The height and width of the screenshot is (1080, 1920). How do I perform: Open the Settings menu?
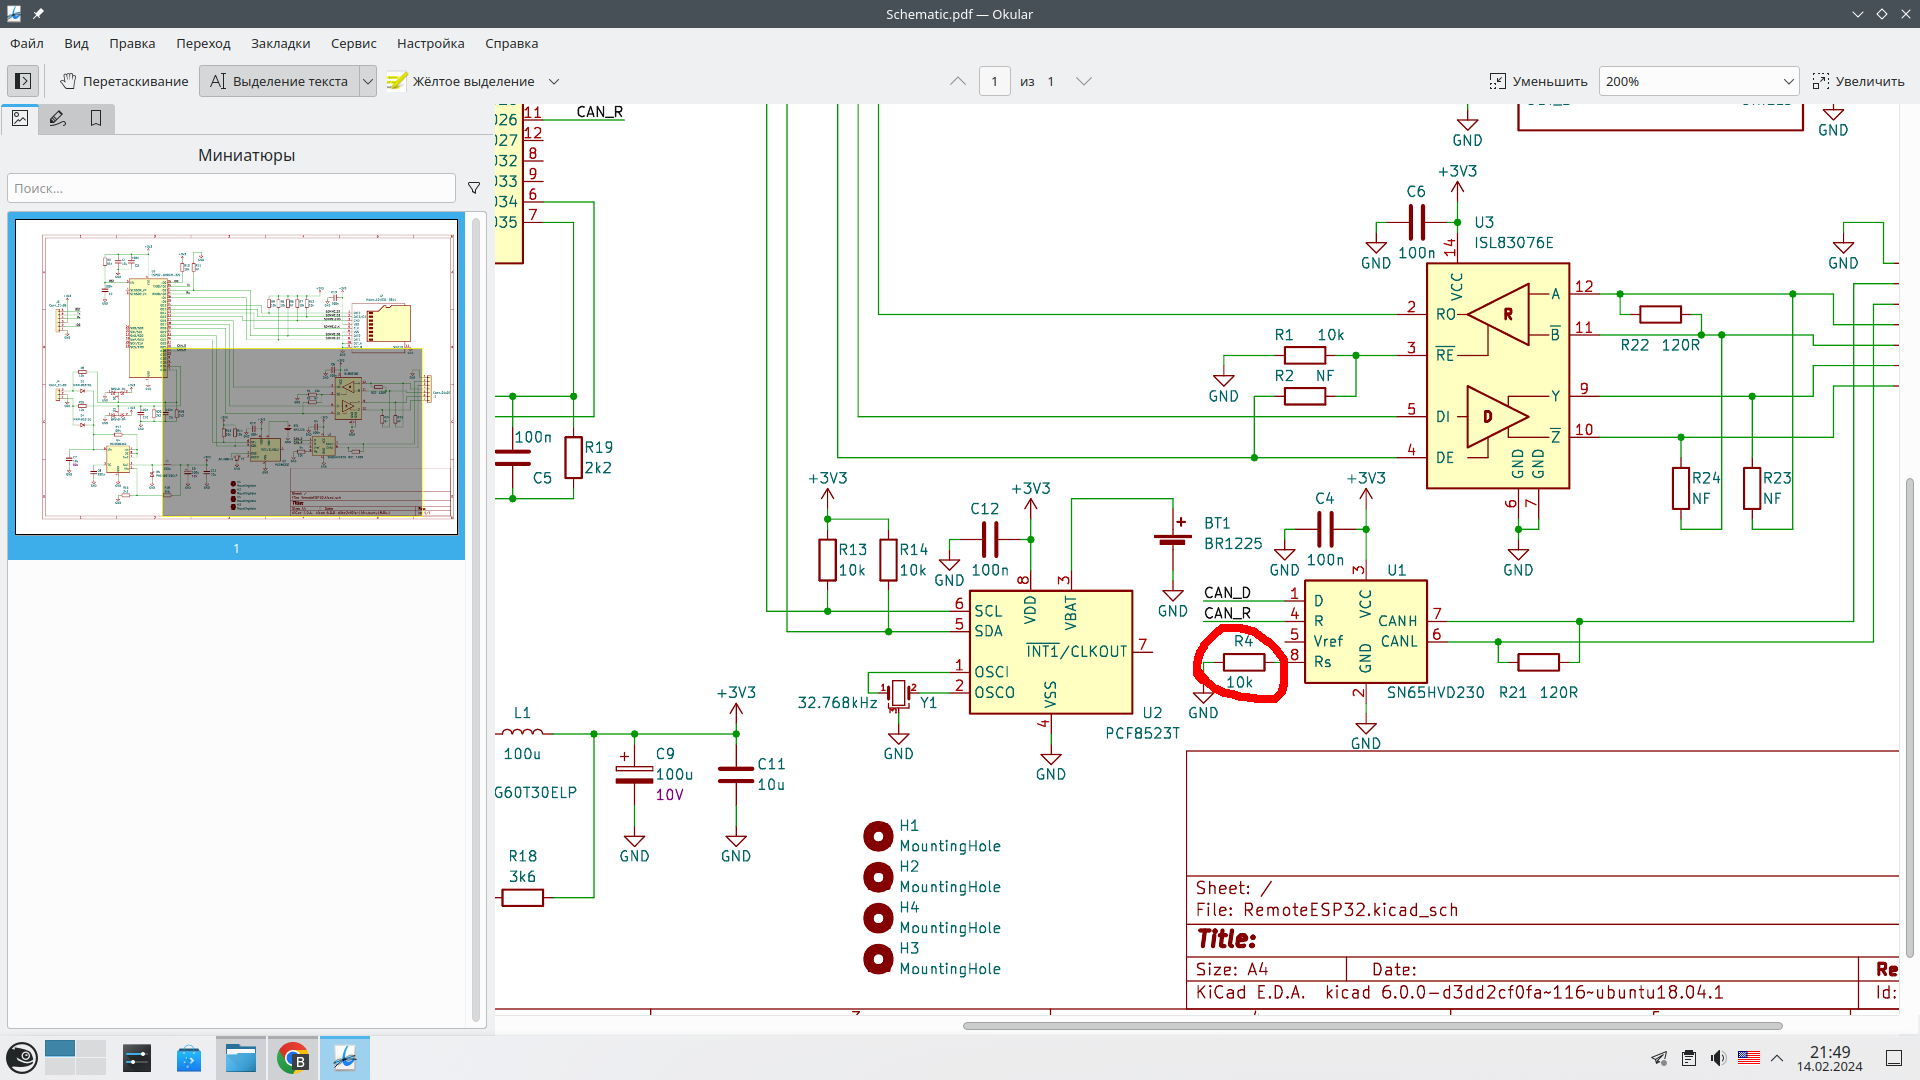pos(430,43)
